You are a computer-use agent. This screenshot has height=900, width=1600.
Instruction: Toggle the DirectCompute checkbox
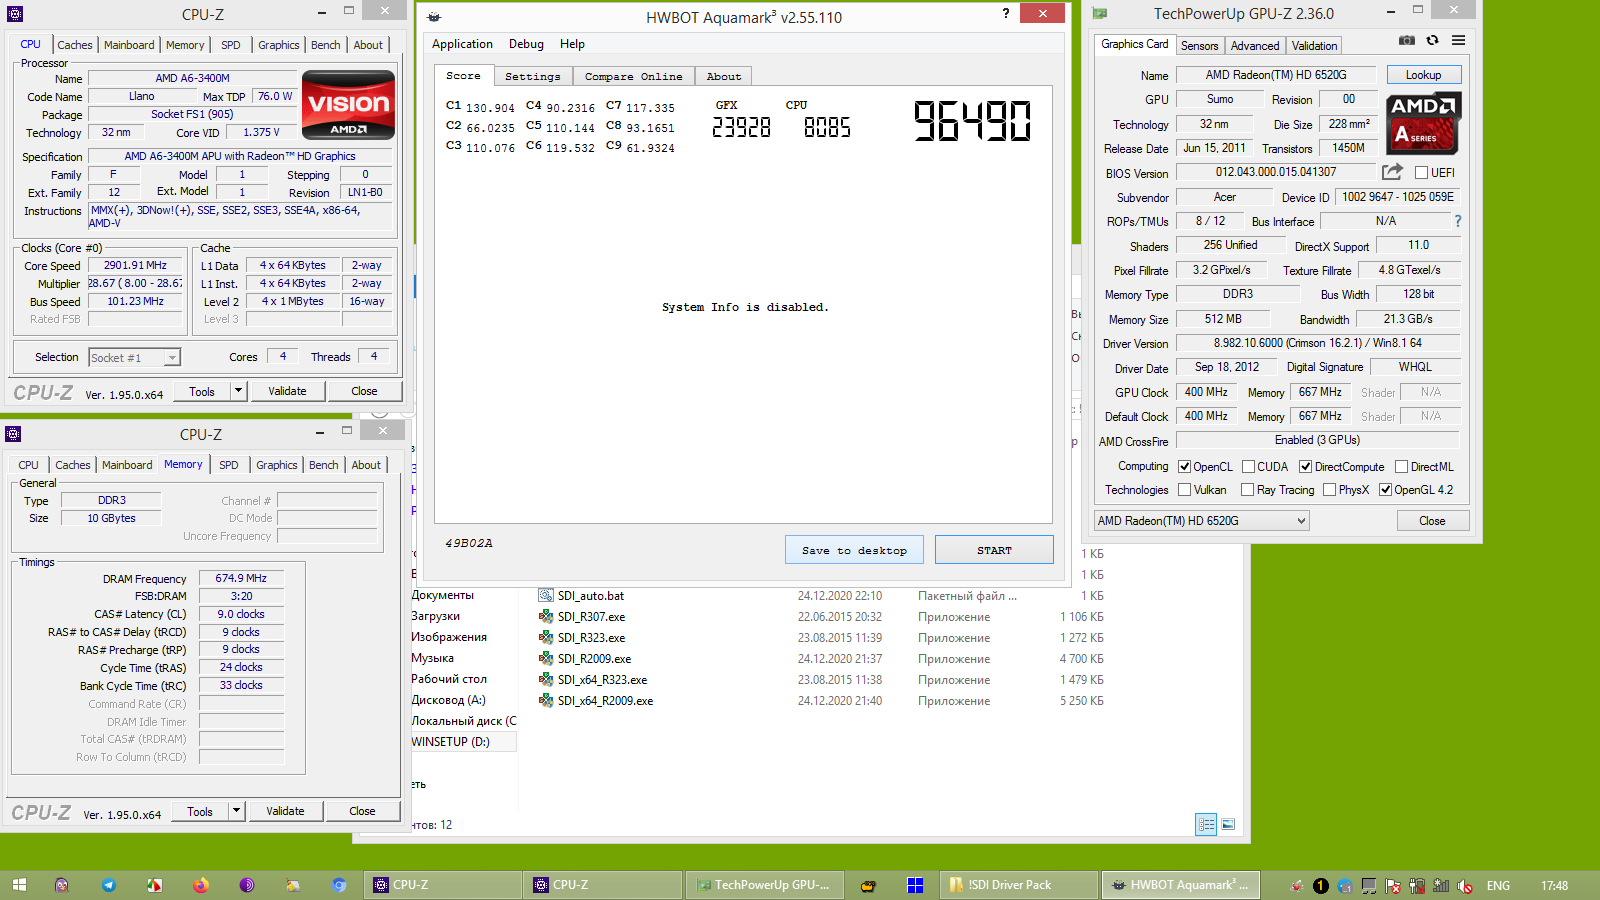pos(1305,467)
